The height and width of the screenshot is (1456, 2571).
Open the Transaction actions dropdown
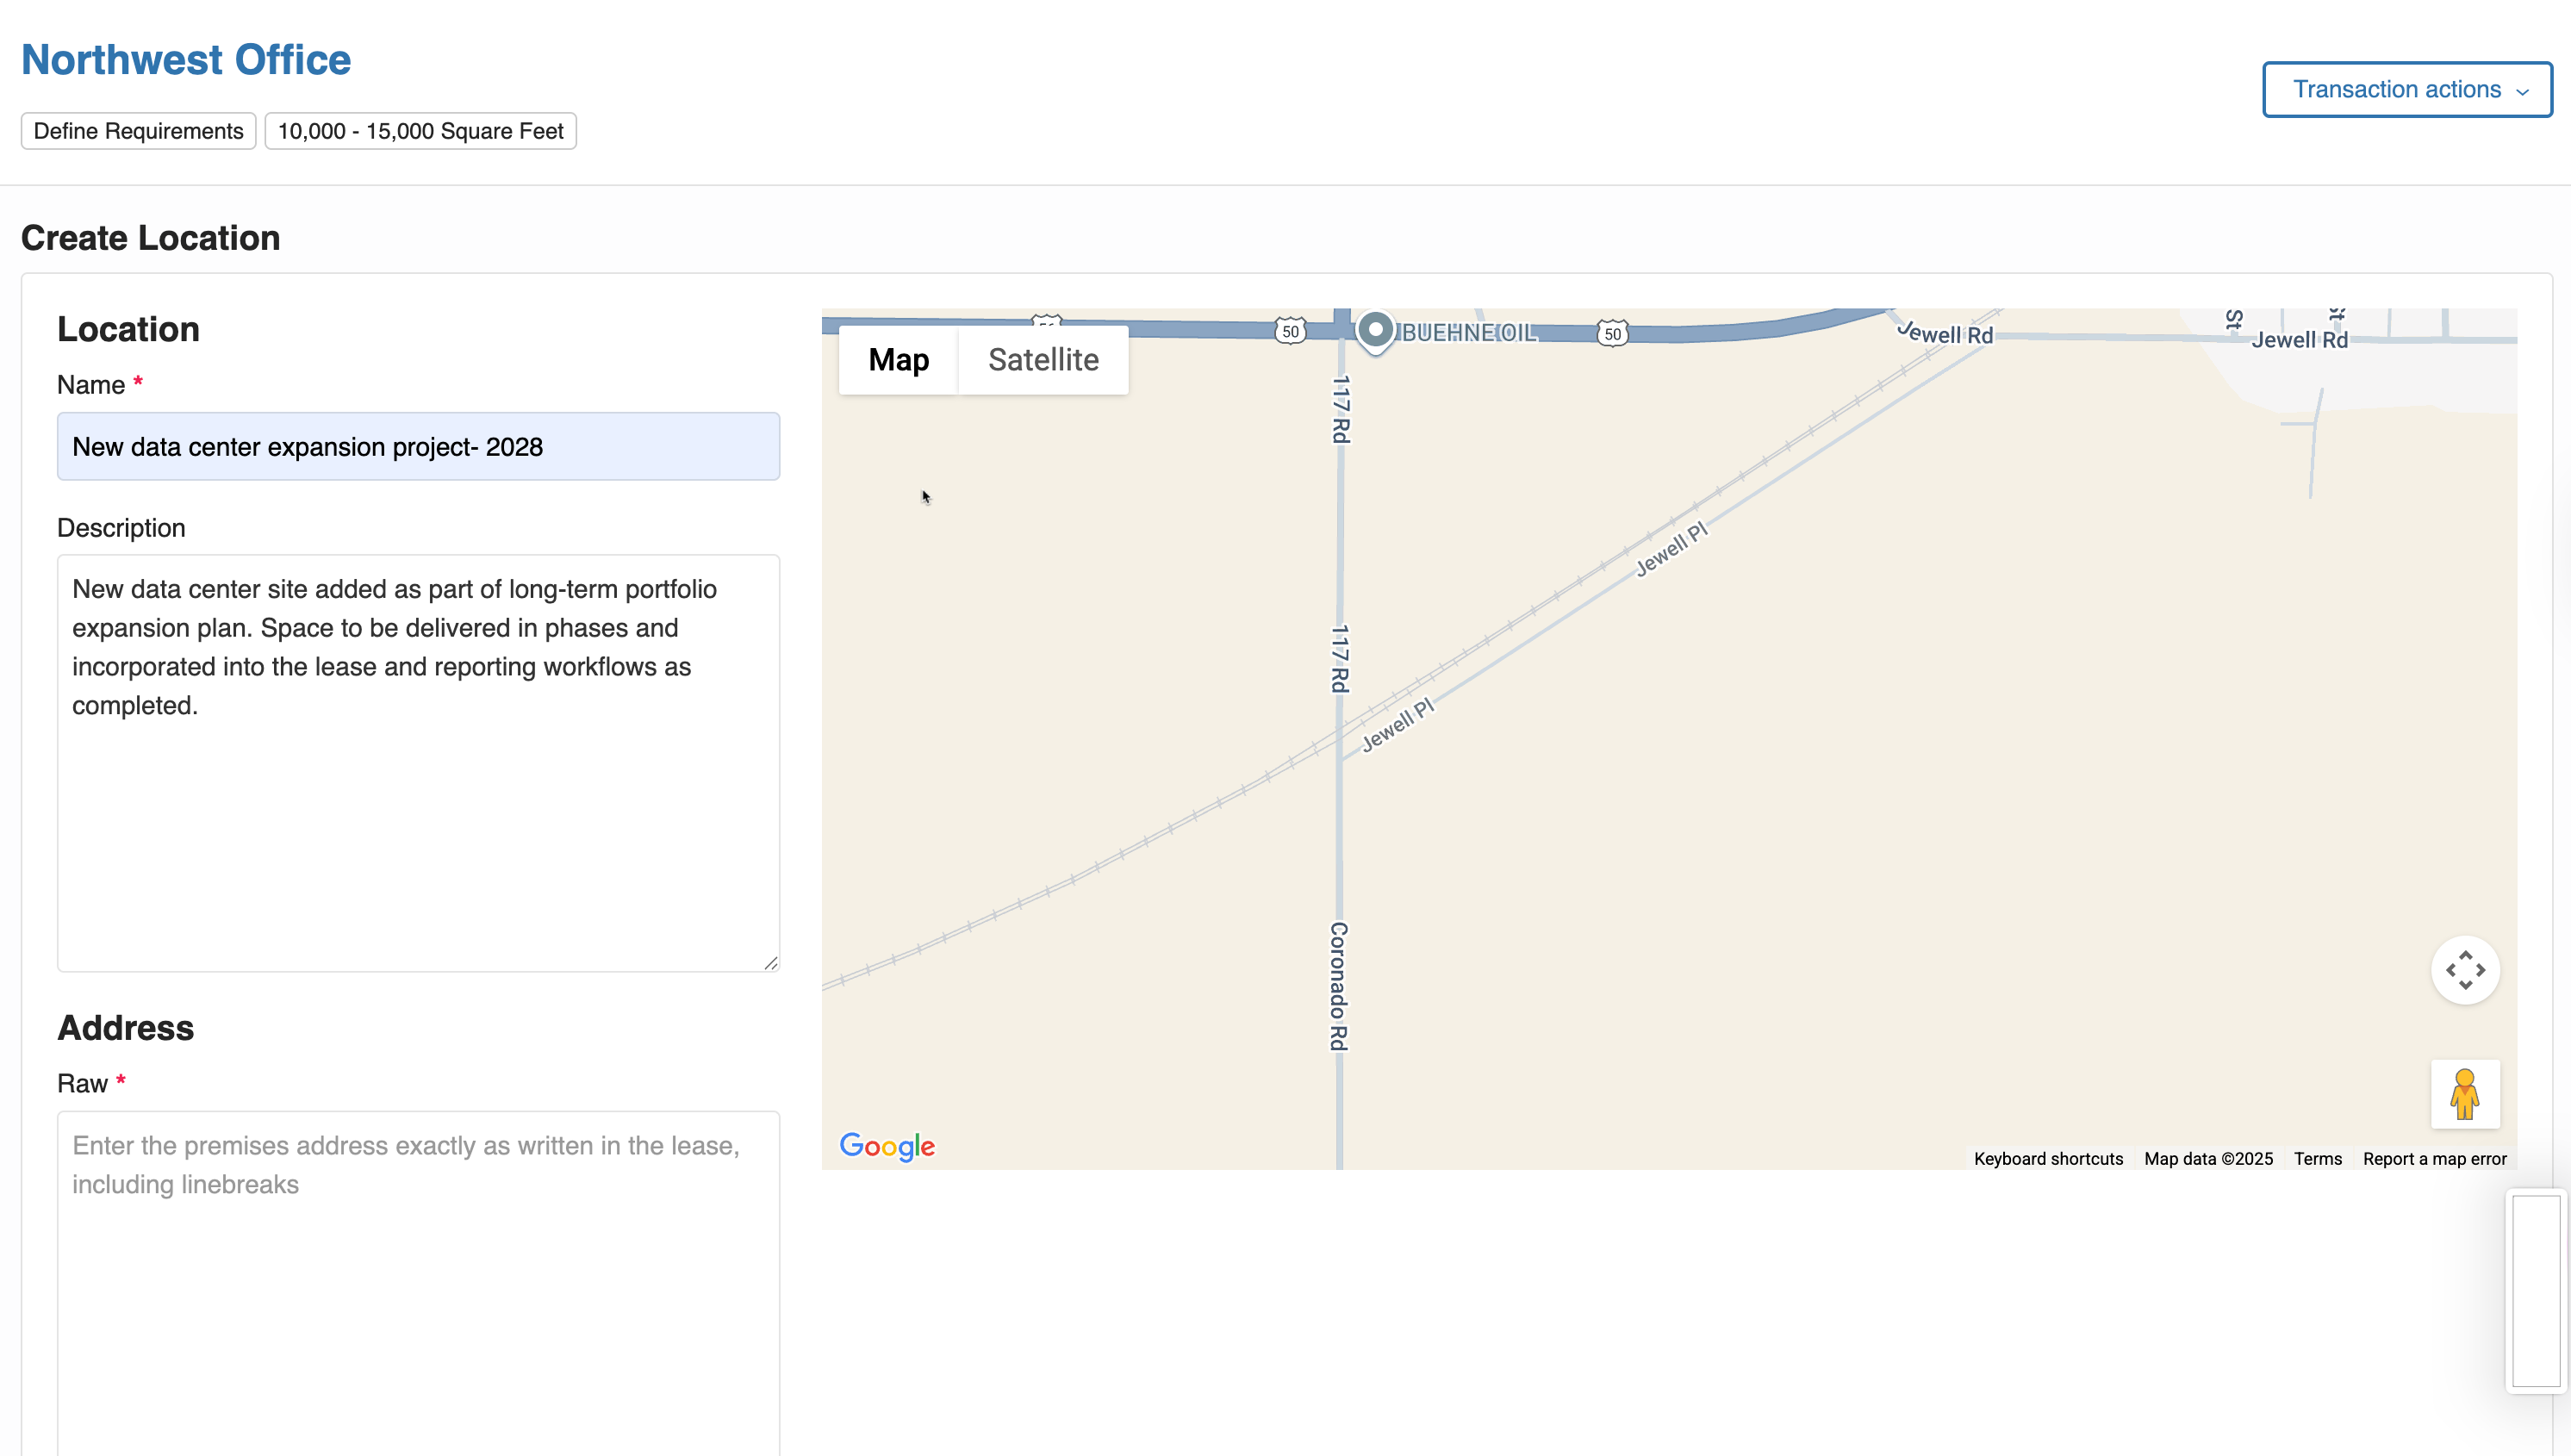2406,89
